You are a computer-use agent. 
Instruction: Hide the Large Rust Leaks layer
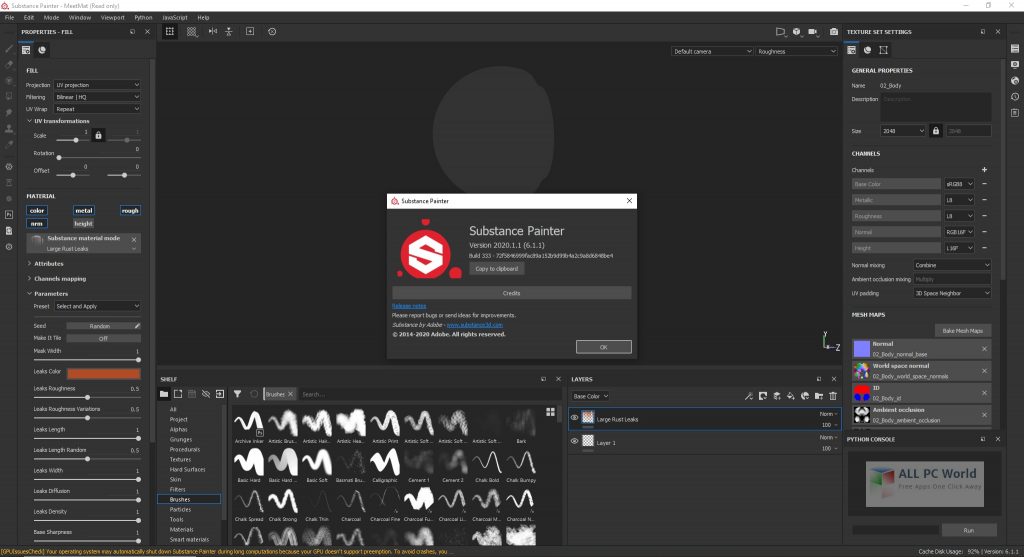pyautogui.click(x=575, y=418)
